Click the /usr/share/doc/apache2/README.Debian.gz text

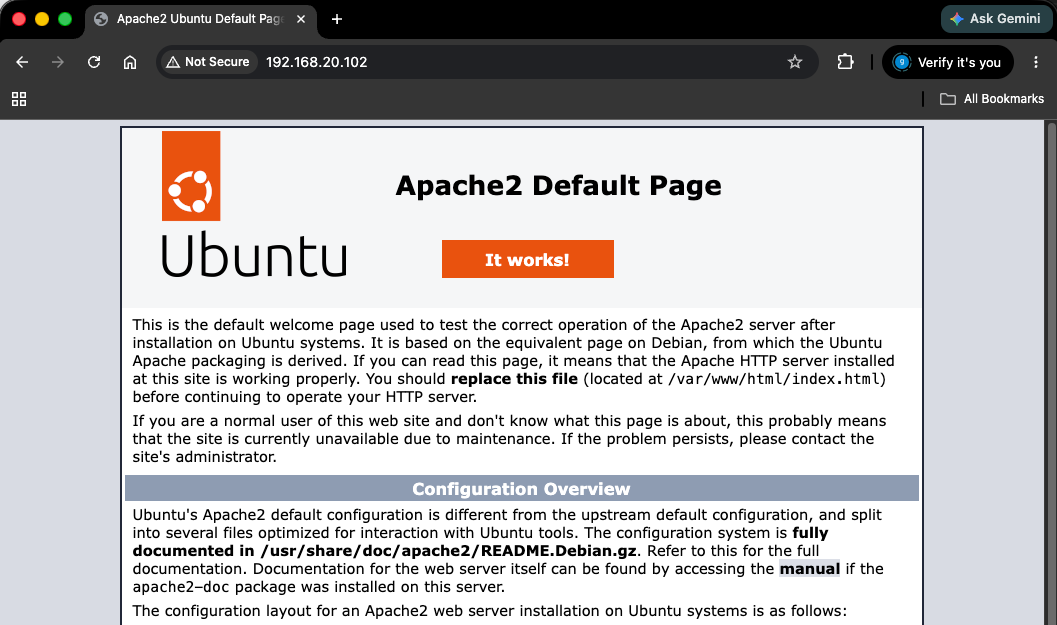[448, 551]
